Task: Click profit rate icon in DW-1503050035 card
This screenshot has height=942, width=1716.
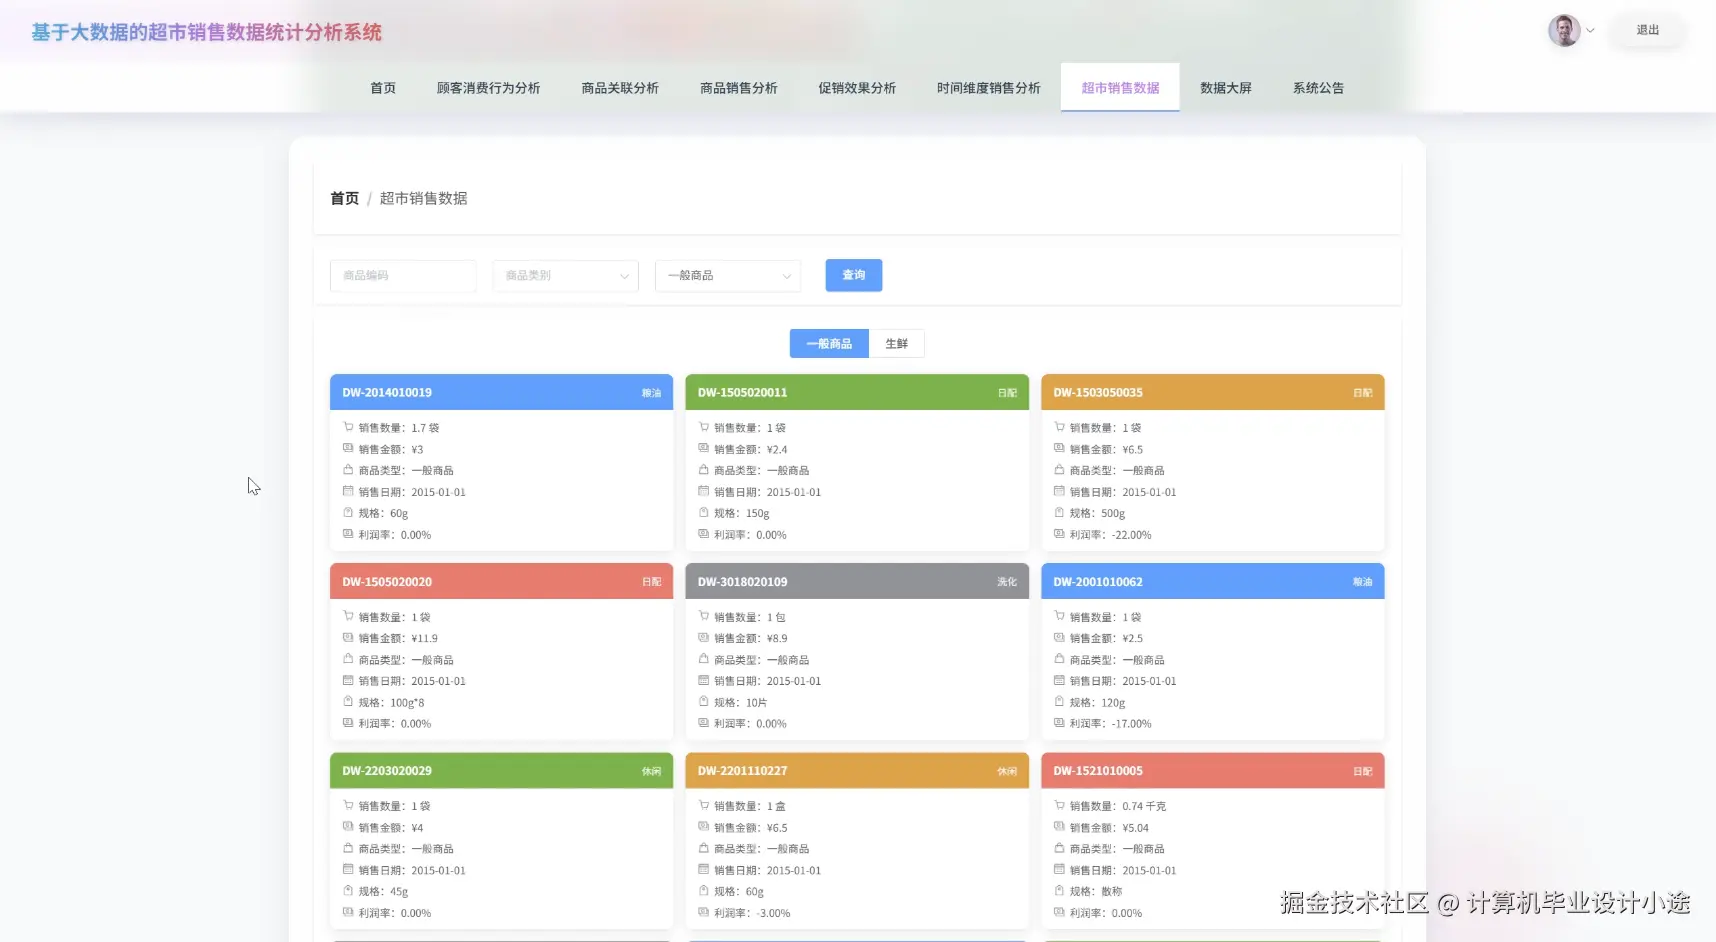Action: (x=1059, y=534)
